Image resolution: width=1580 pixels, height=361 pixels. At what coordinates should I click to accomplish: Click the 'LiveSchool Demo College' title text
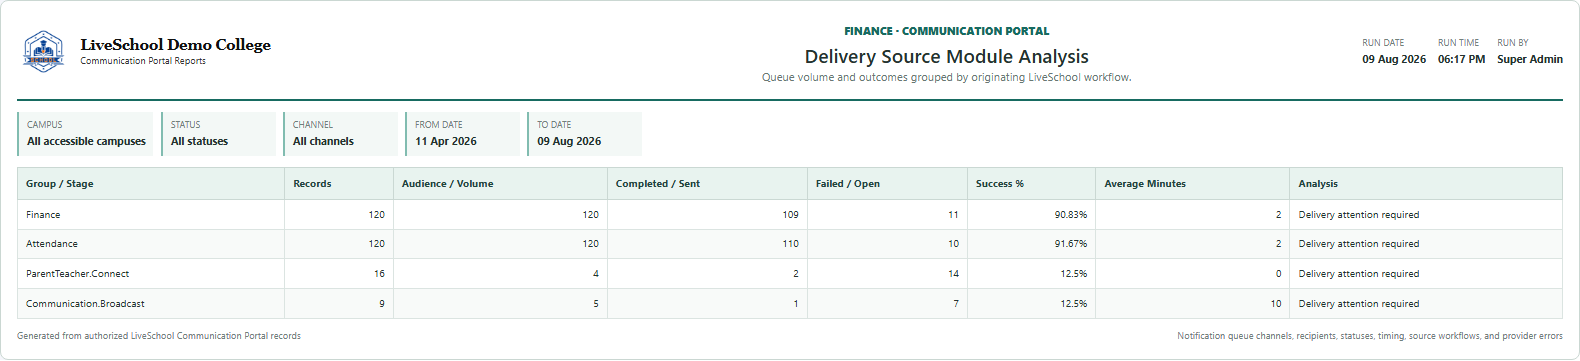(x=175, y=45)
